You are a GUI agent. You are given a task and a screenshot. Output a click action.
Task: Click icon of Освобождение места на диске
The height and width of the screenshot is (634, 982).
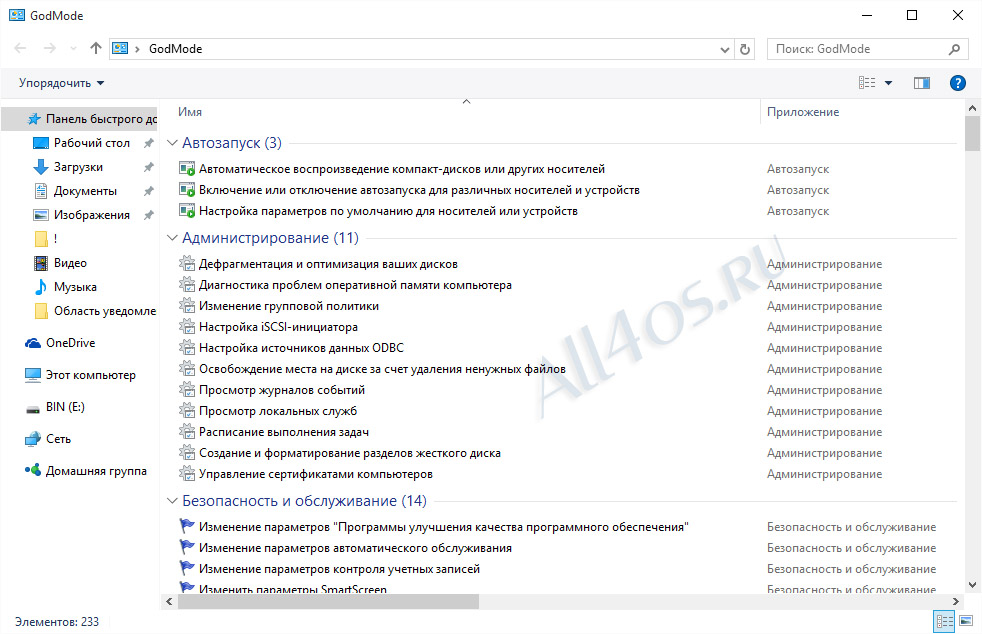tap(187, 369)
